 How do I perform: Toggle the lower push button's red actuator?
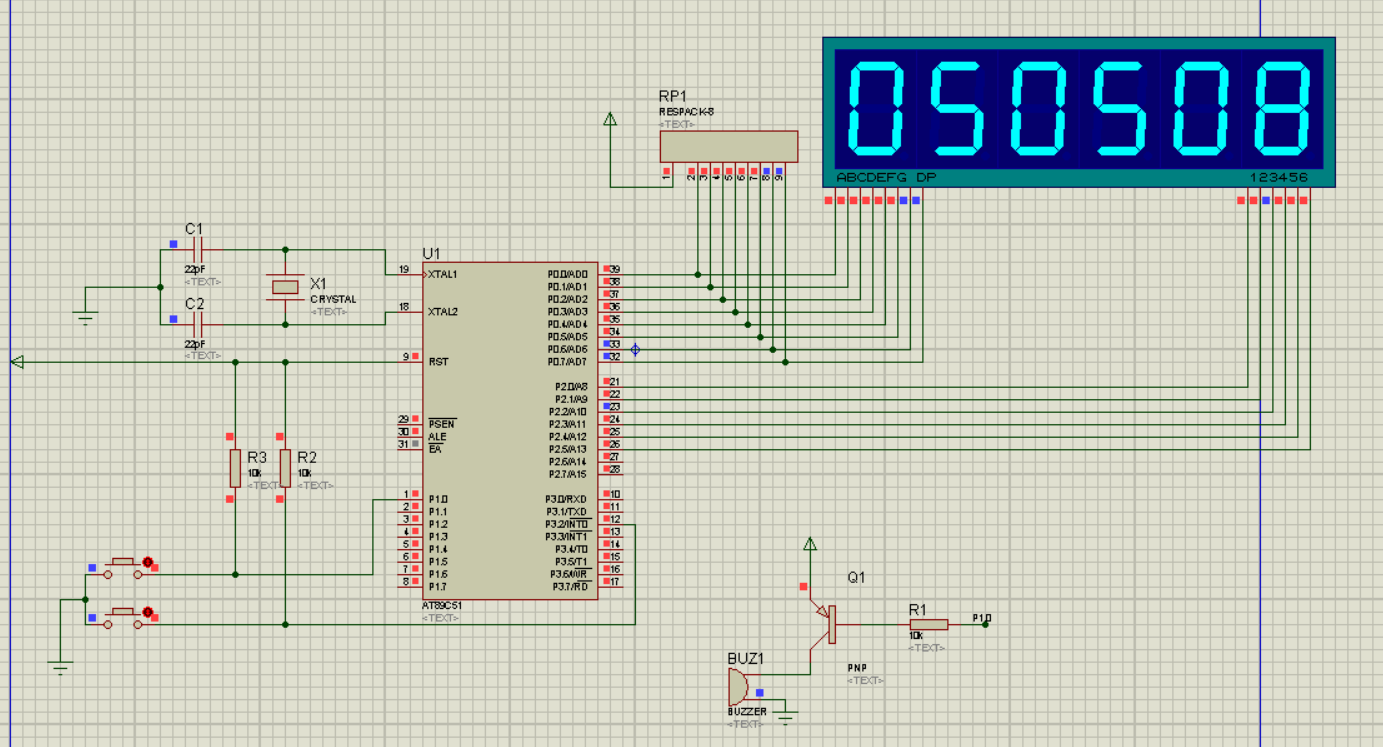[x=148, y=612]
